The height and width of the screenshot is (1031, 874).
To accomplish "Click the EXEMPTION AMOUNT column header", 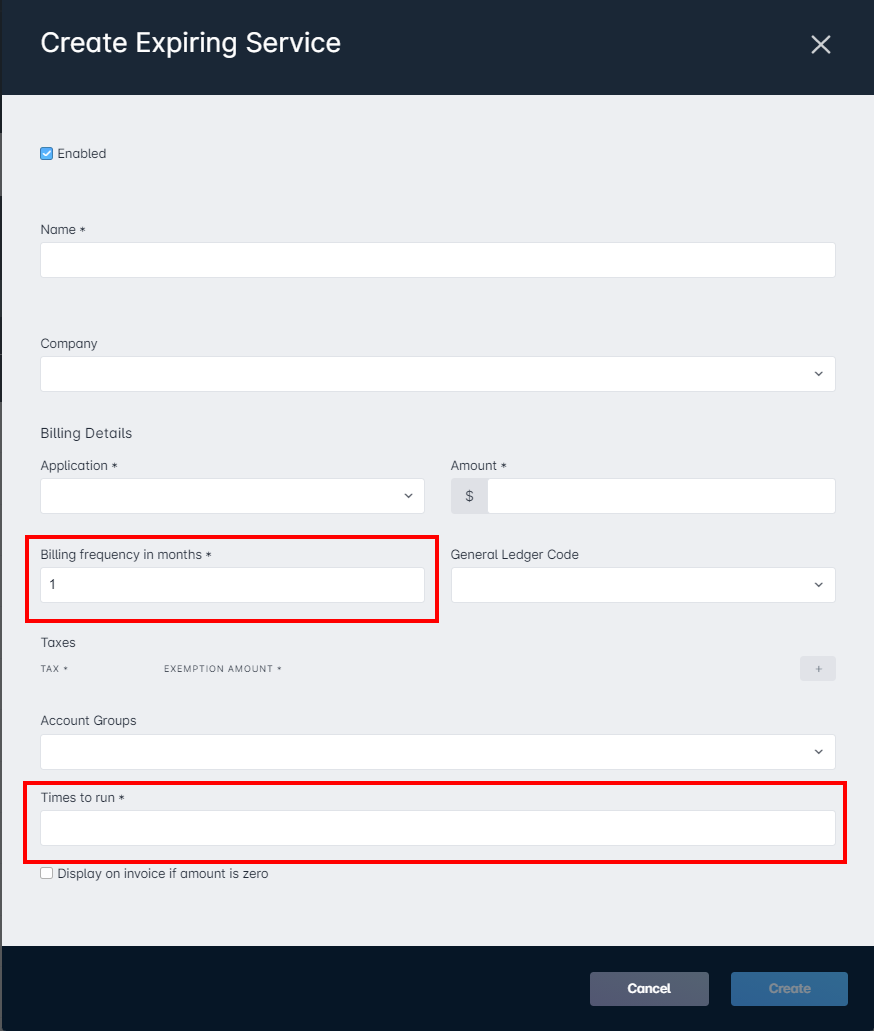I will pos(222,669).
